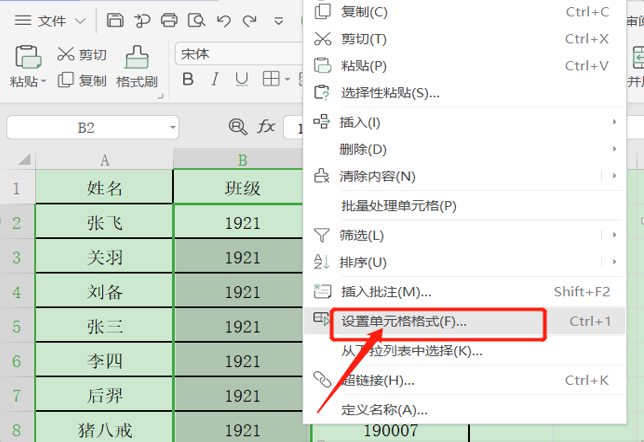Choose 定义名称(A)... in context menu

[x=464, y=410]
